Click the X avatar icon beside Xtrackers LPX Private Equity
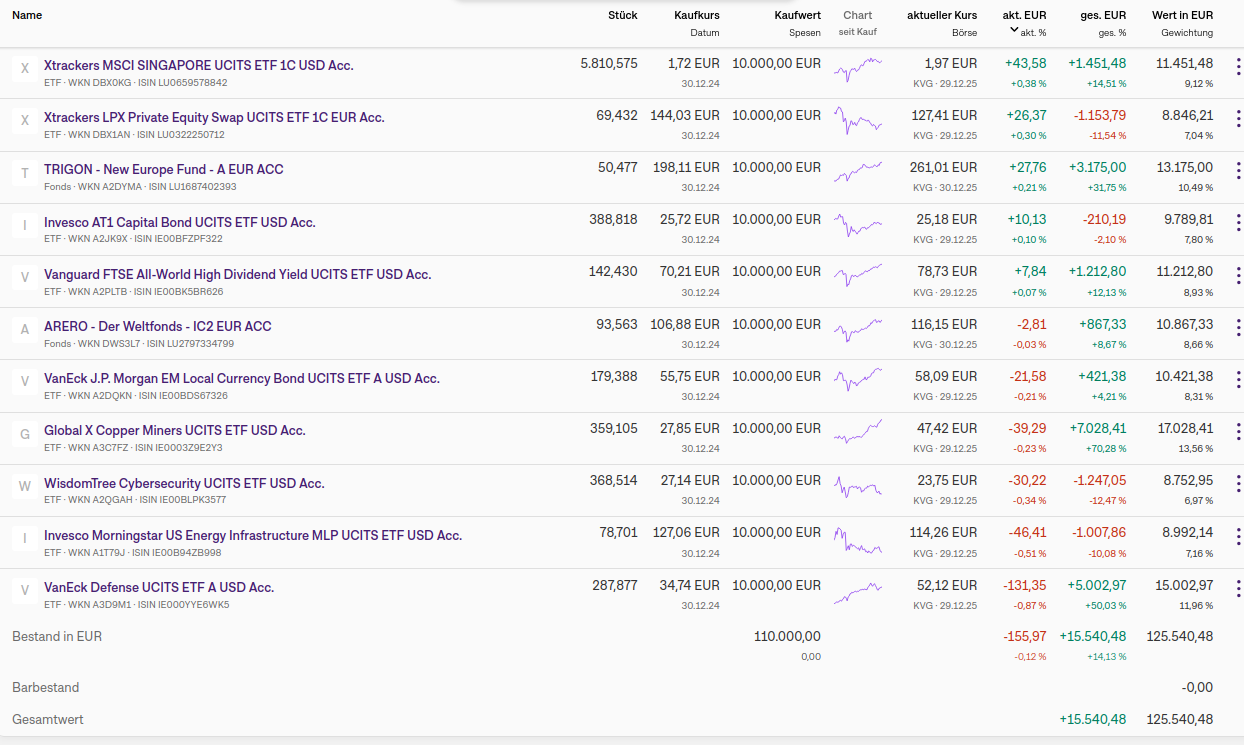 coord(25,121)
